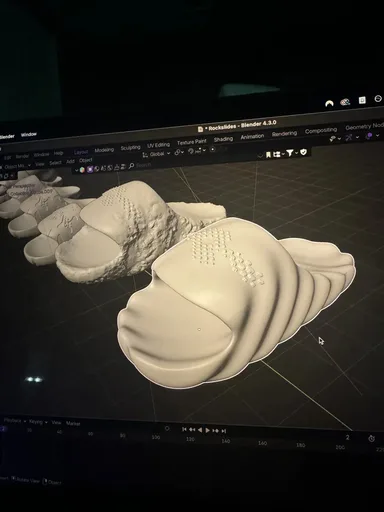The height and width of the screenshot is (512, 384).
Task: Jump to the previous keyframe
Action: pyautogui.click(x=192, y=430)
